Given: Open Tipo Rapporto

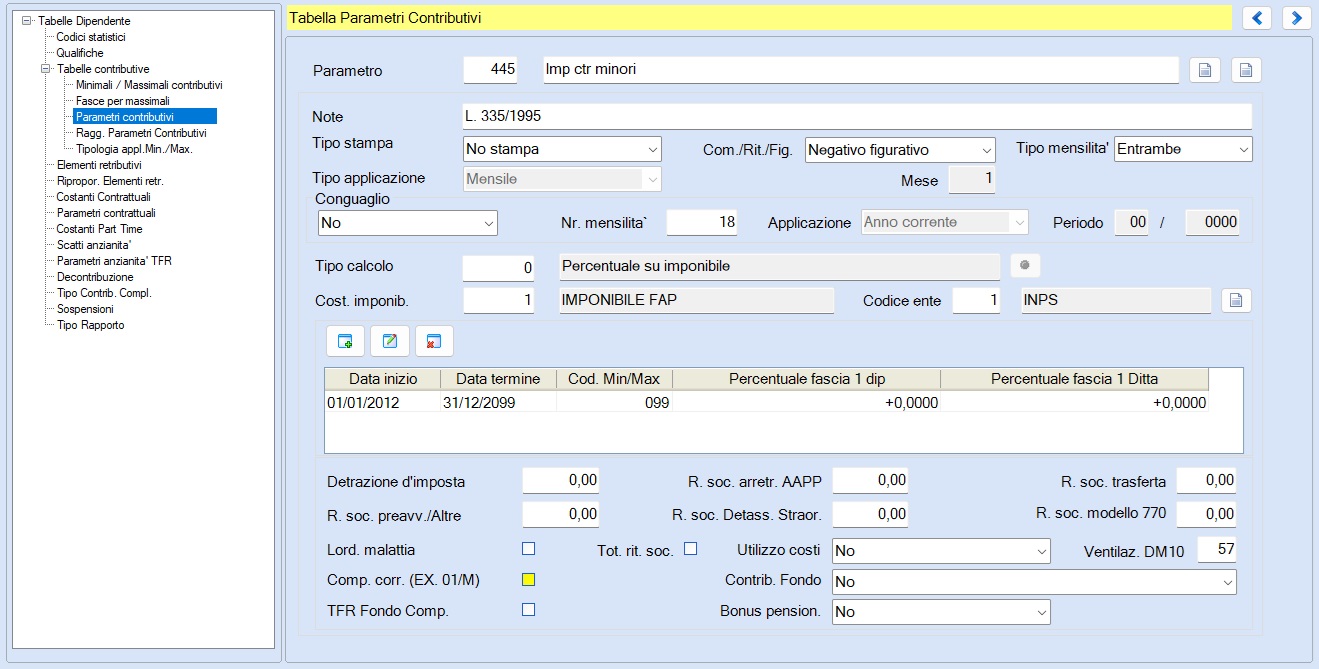Looking at the screenshot, I should click(91, 325).
